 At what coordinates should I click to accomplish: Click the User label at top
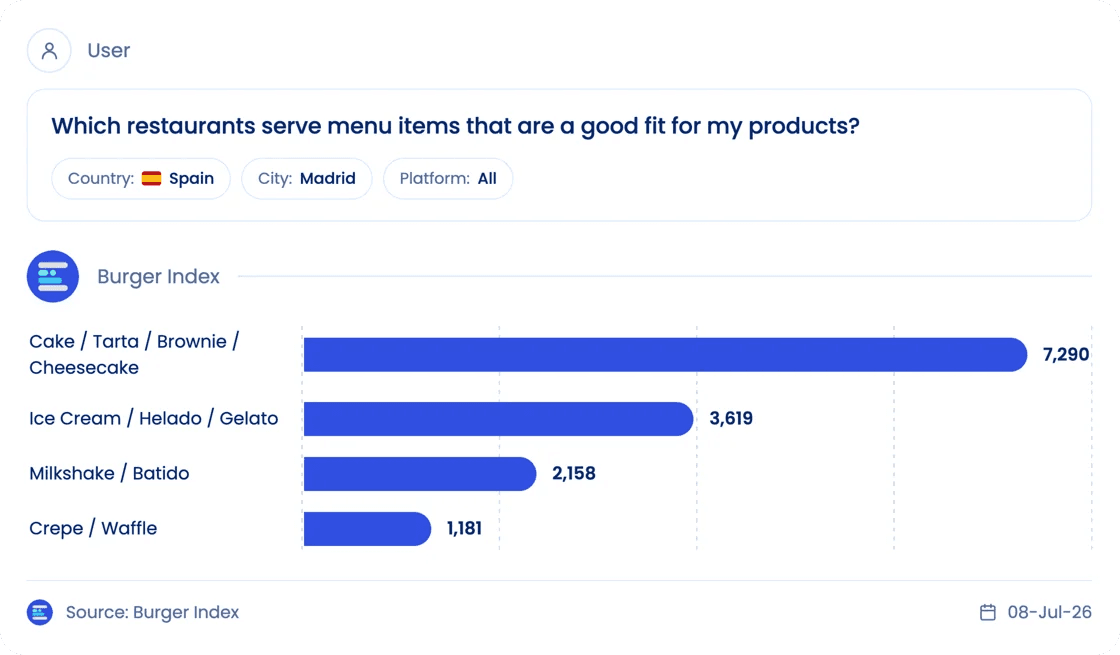coord(109,51)
